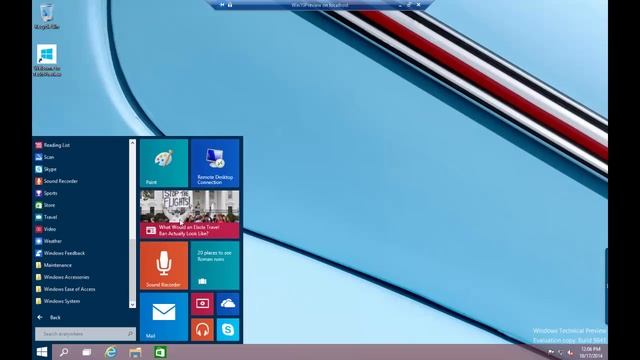This screenshot has width=640, height=360.
Task: Open the Skype tile
Action: tap(228, 329)
